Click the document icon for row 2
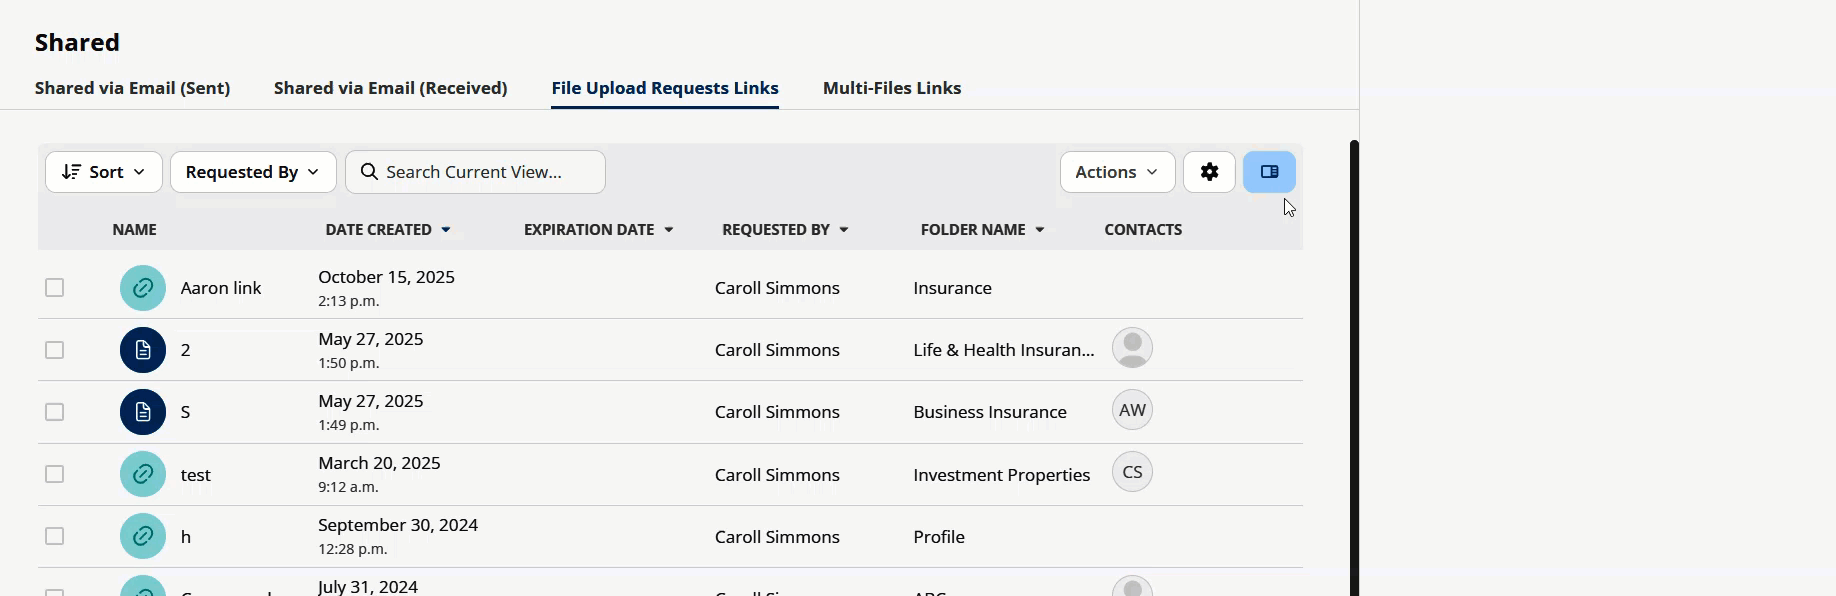The height and width of the screenshot is (596, 1836). click(x=143, y=350)
